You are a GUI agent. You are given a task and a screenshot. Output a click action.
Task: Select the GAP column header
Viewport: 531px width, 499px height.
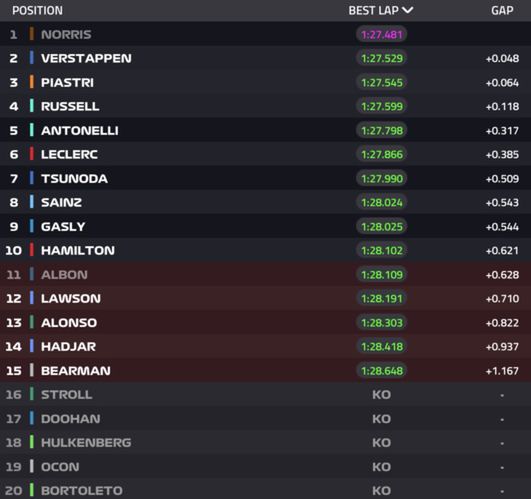pyautogui.click(x=502, y=10)
